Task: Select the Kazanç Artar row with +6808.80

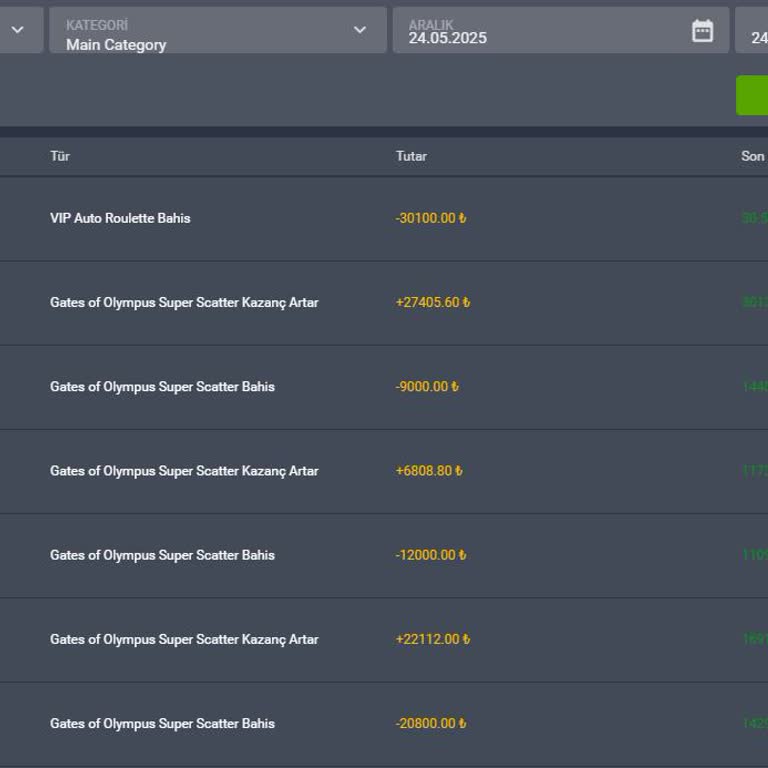Action: [384, 471]
